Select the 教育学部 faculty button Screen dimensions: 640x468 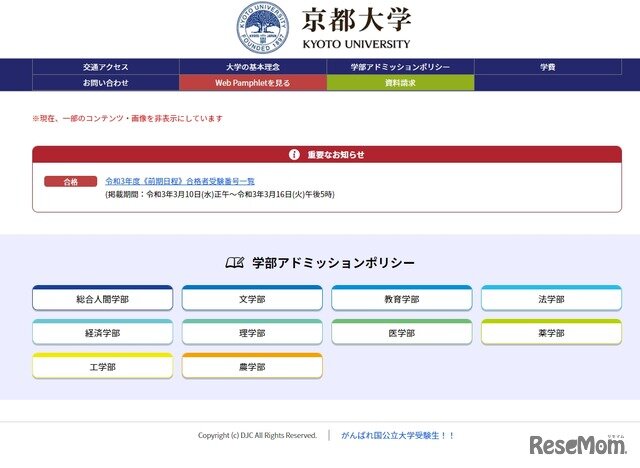pos(402,298)
